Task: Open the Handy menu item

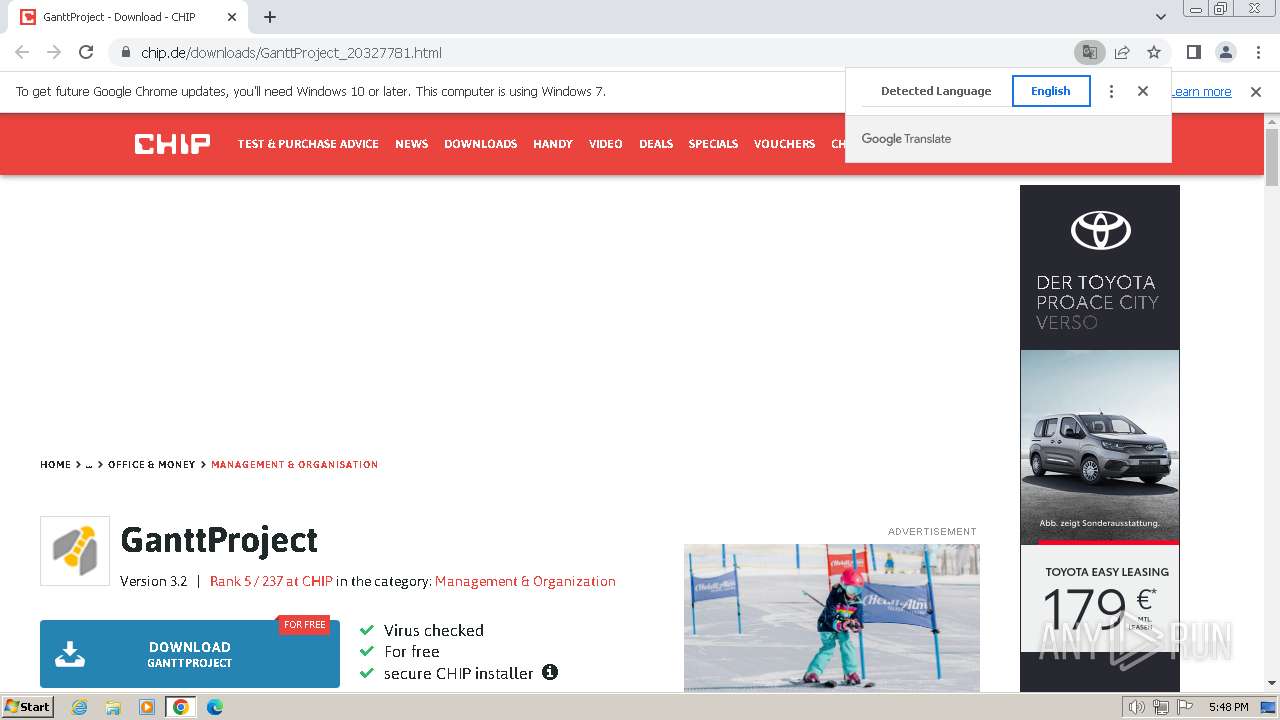Action: click(x=553, y=144)
